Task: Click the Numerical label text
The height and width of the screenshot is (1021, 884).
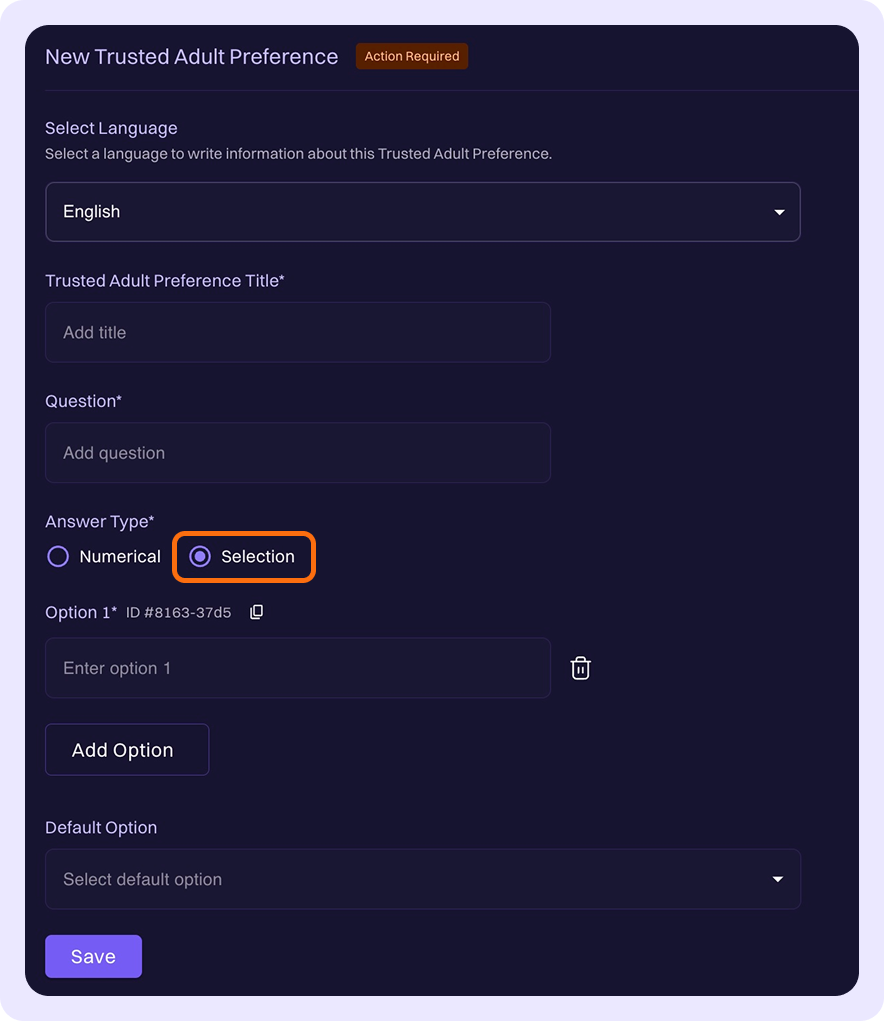Action: pyautogui.click(x=120, y=557)
